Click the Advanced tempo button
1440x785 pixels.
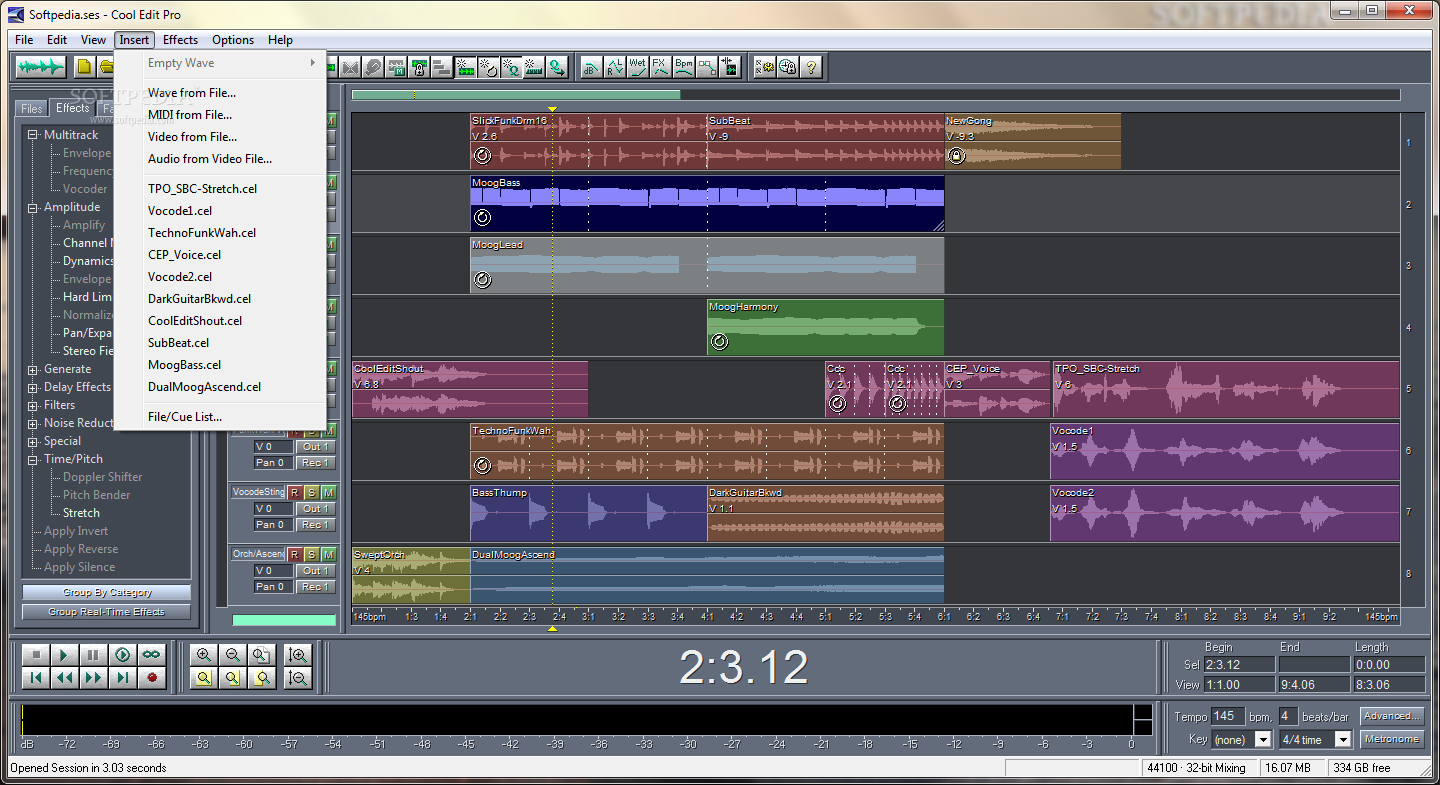pos(1391,716)
